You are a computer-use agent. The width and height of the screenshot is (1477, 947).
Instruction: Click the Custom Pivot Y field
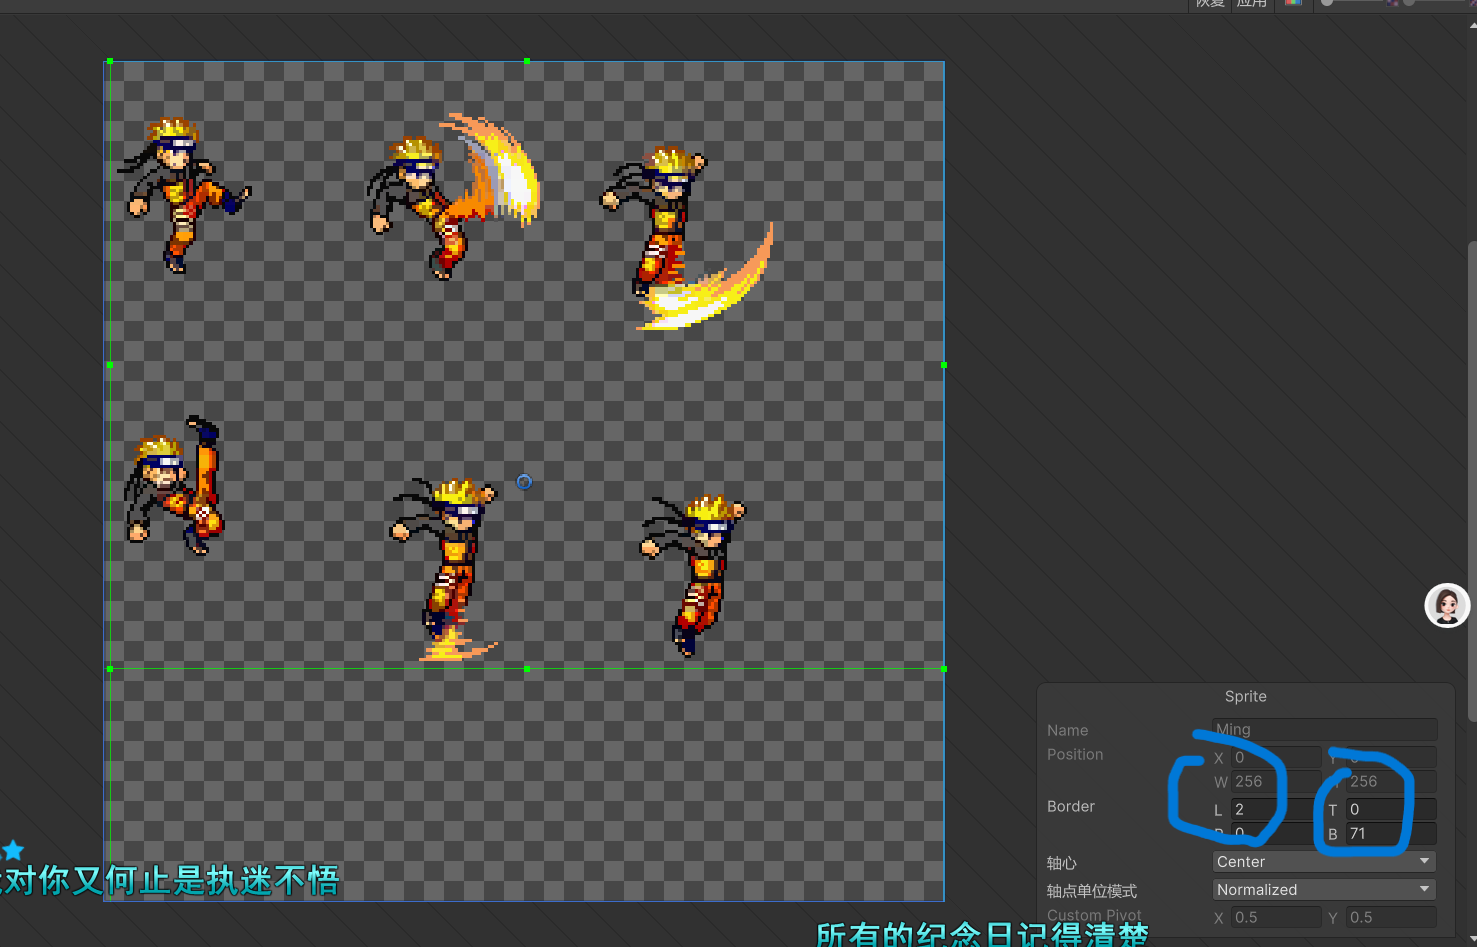coord(1391,918)
